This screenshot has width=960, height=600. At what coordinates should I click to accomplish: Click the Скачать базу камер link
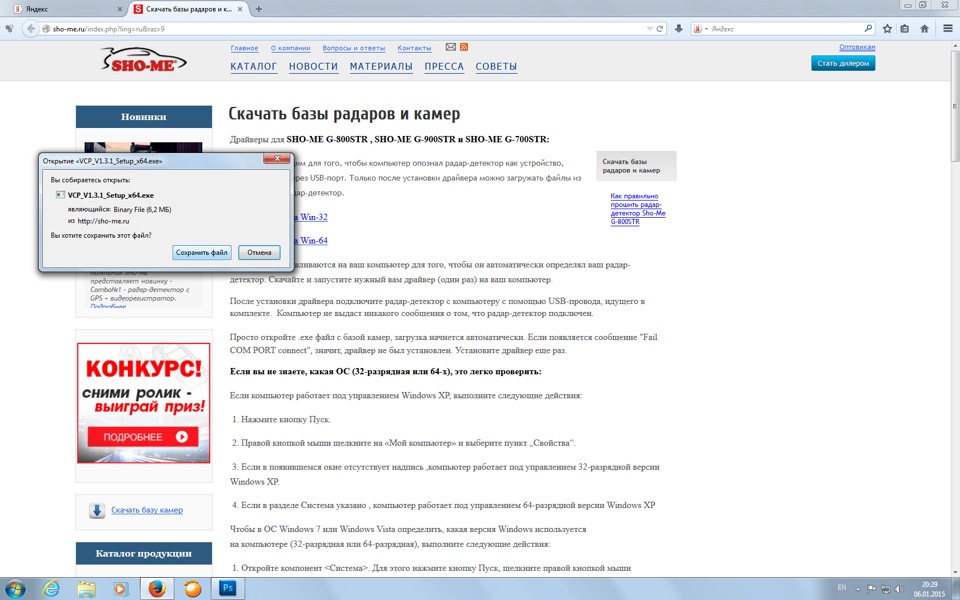tap(147, 510)
